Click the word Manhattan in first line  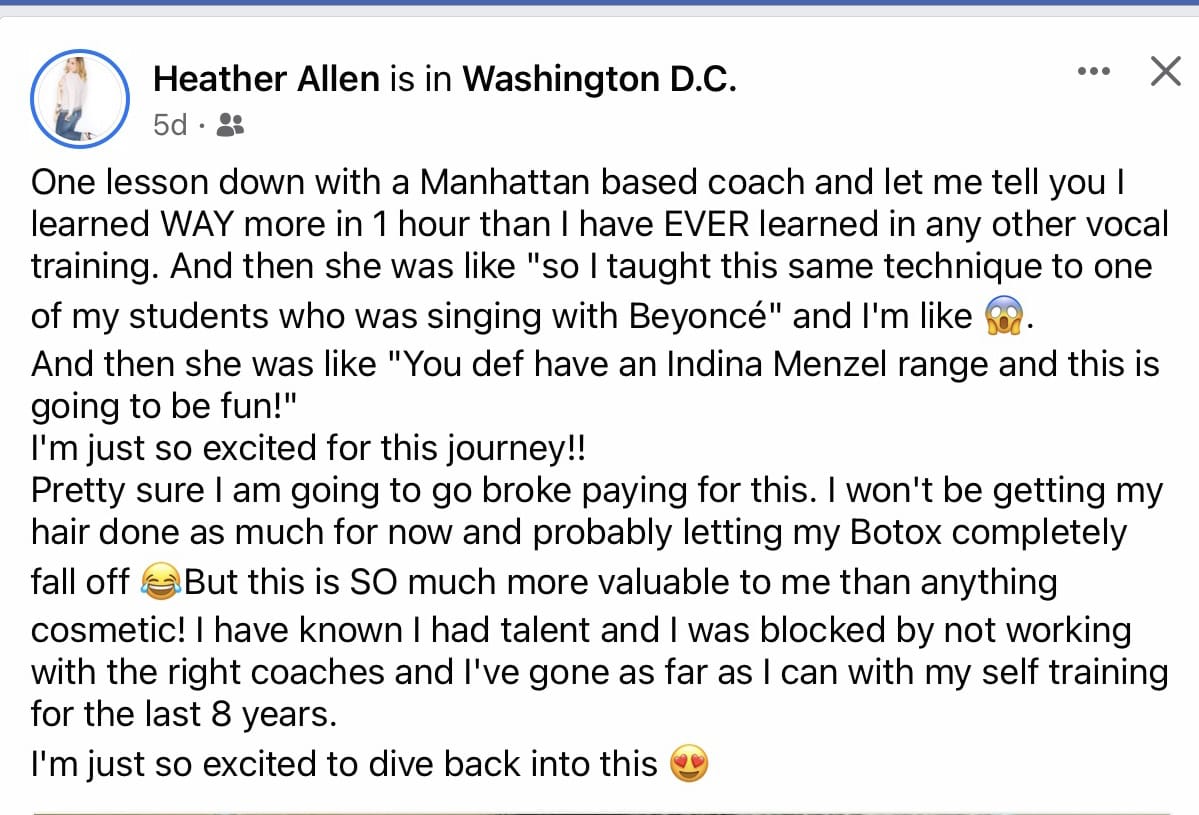505,182
